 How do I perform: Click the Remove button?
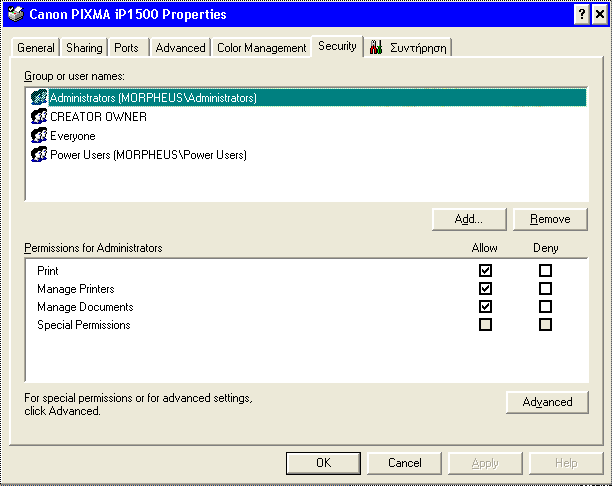click(550, 219)
